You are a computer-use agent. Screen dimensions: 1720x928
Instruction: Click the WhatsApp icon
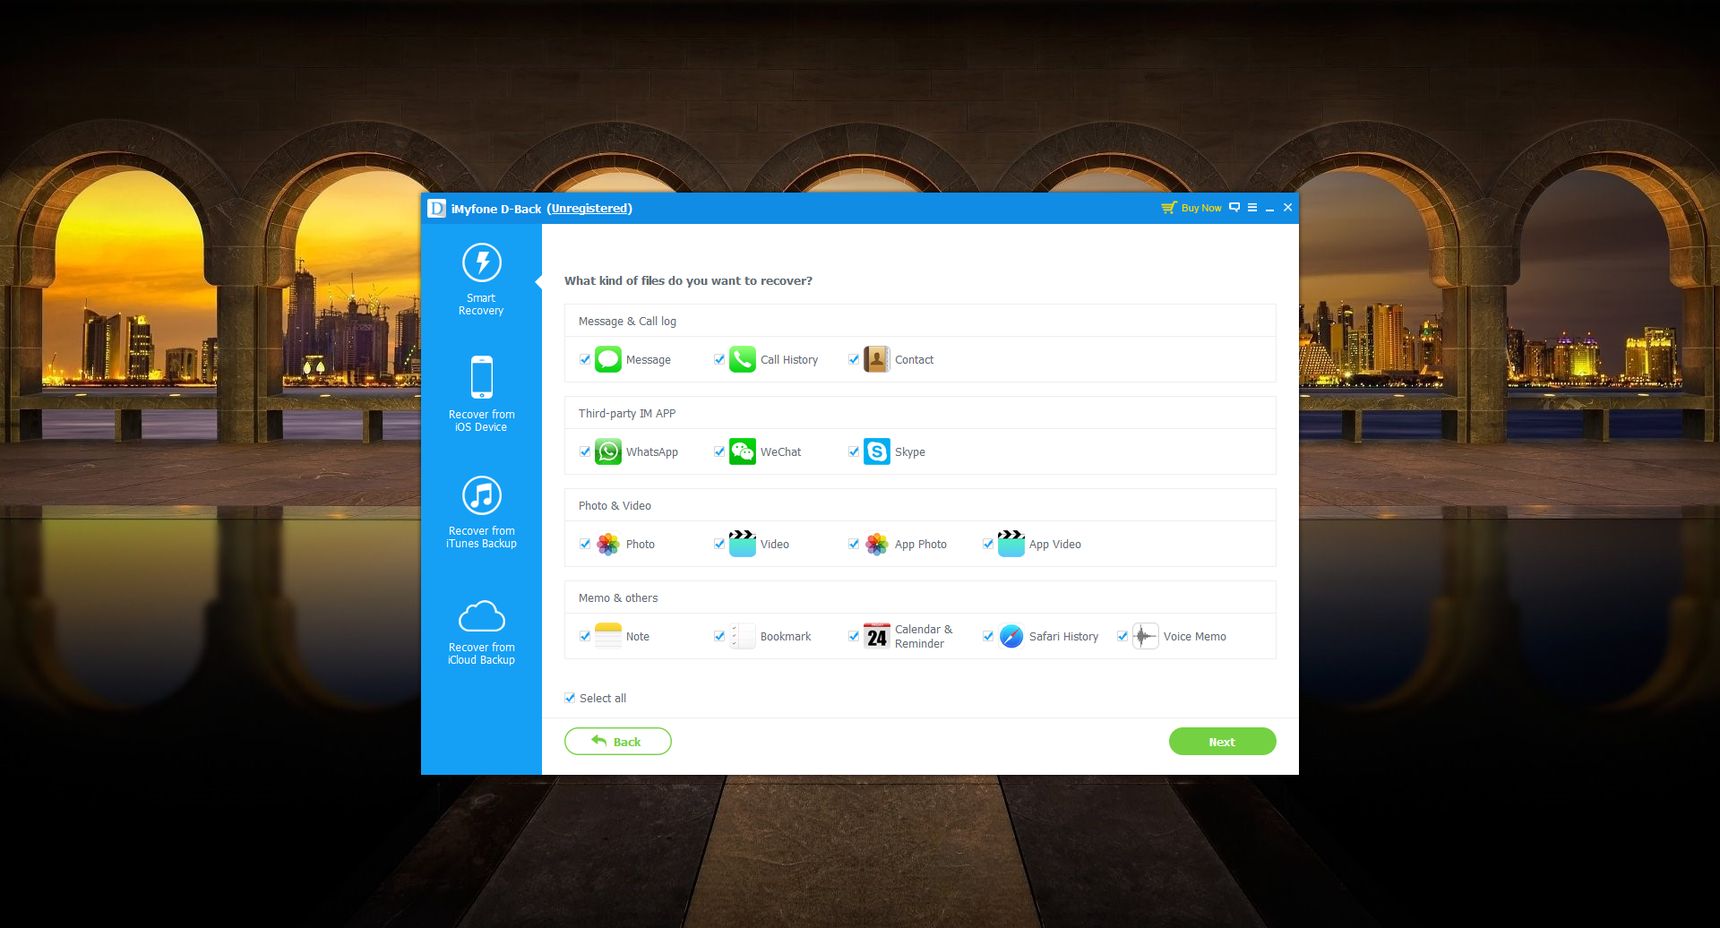tap(608, 451)
